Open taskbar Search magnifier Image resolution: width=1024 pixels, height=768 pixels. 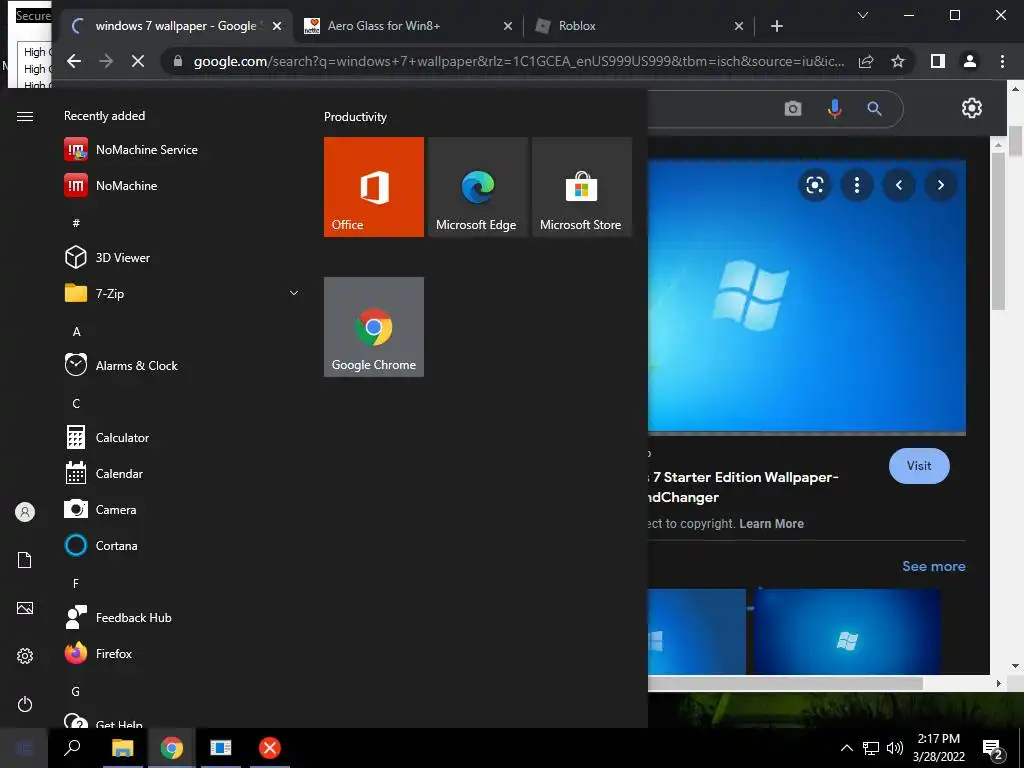click(72, 748)
